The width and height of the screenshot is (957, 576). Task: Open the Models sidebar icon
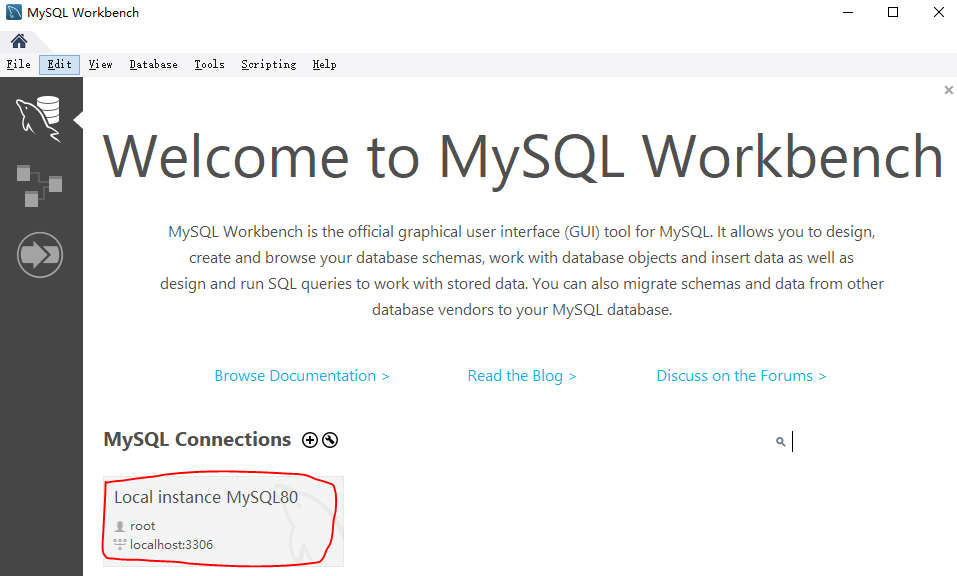point(39,185)
